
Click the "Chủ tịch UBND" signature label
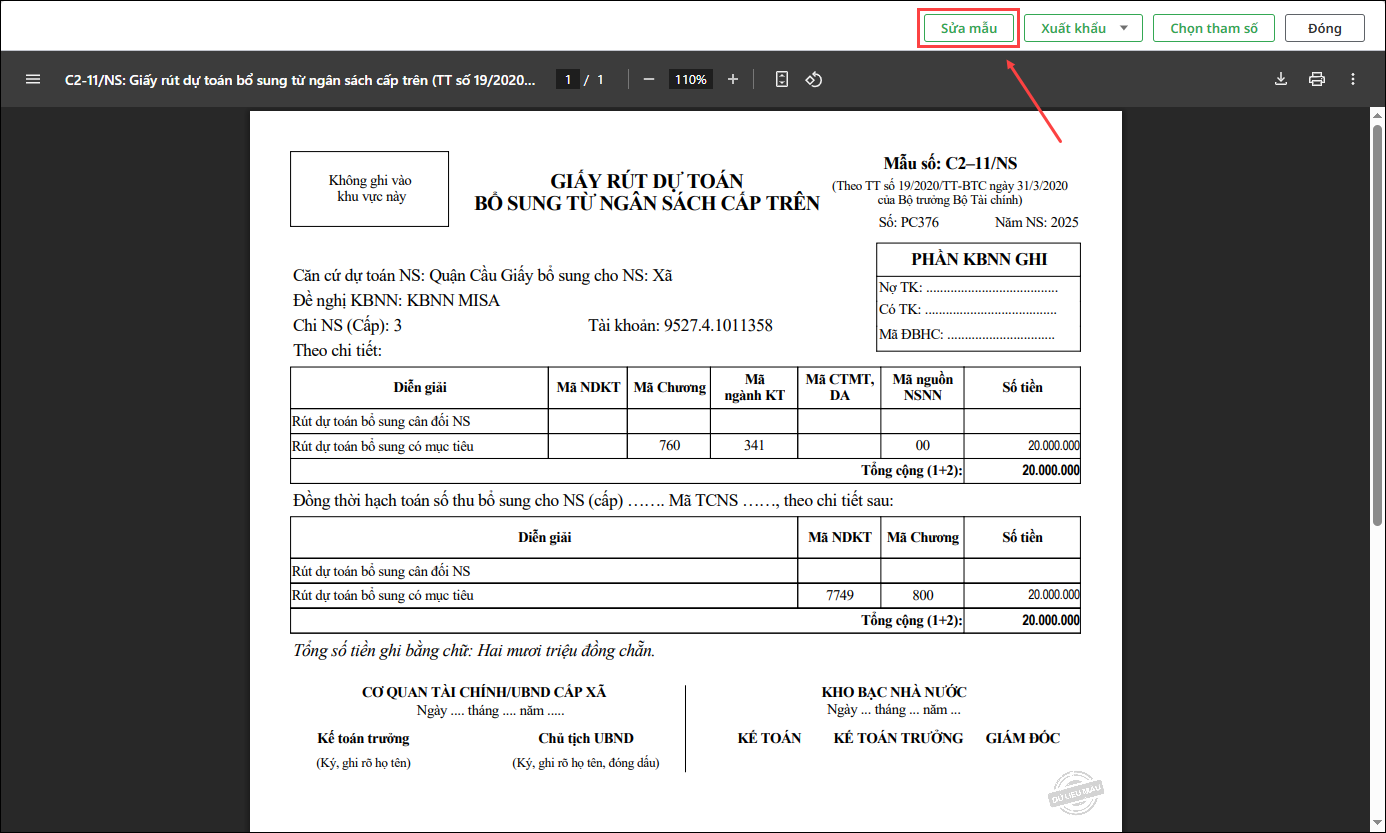586,739
